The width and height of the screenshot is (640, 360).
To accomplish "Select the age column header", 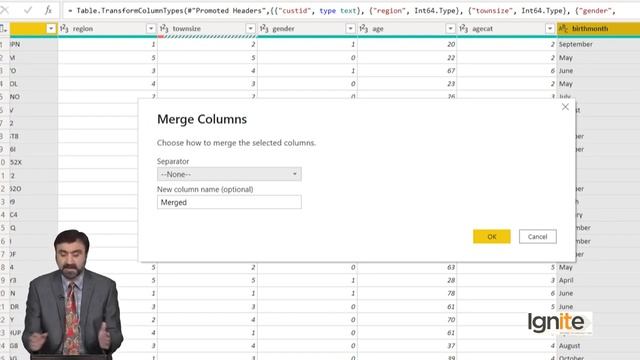I will coord(407,29).
